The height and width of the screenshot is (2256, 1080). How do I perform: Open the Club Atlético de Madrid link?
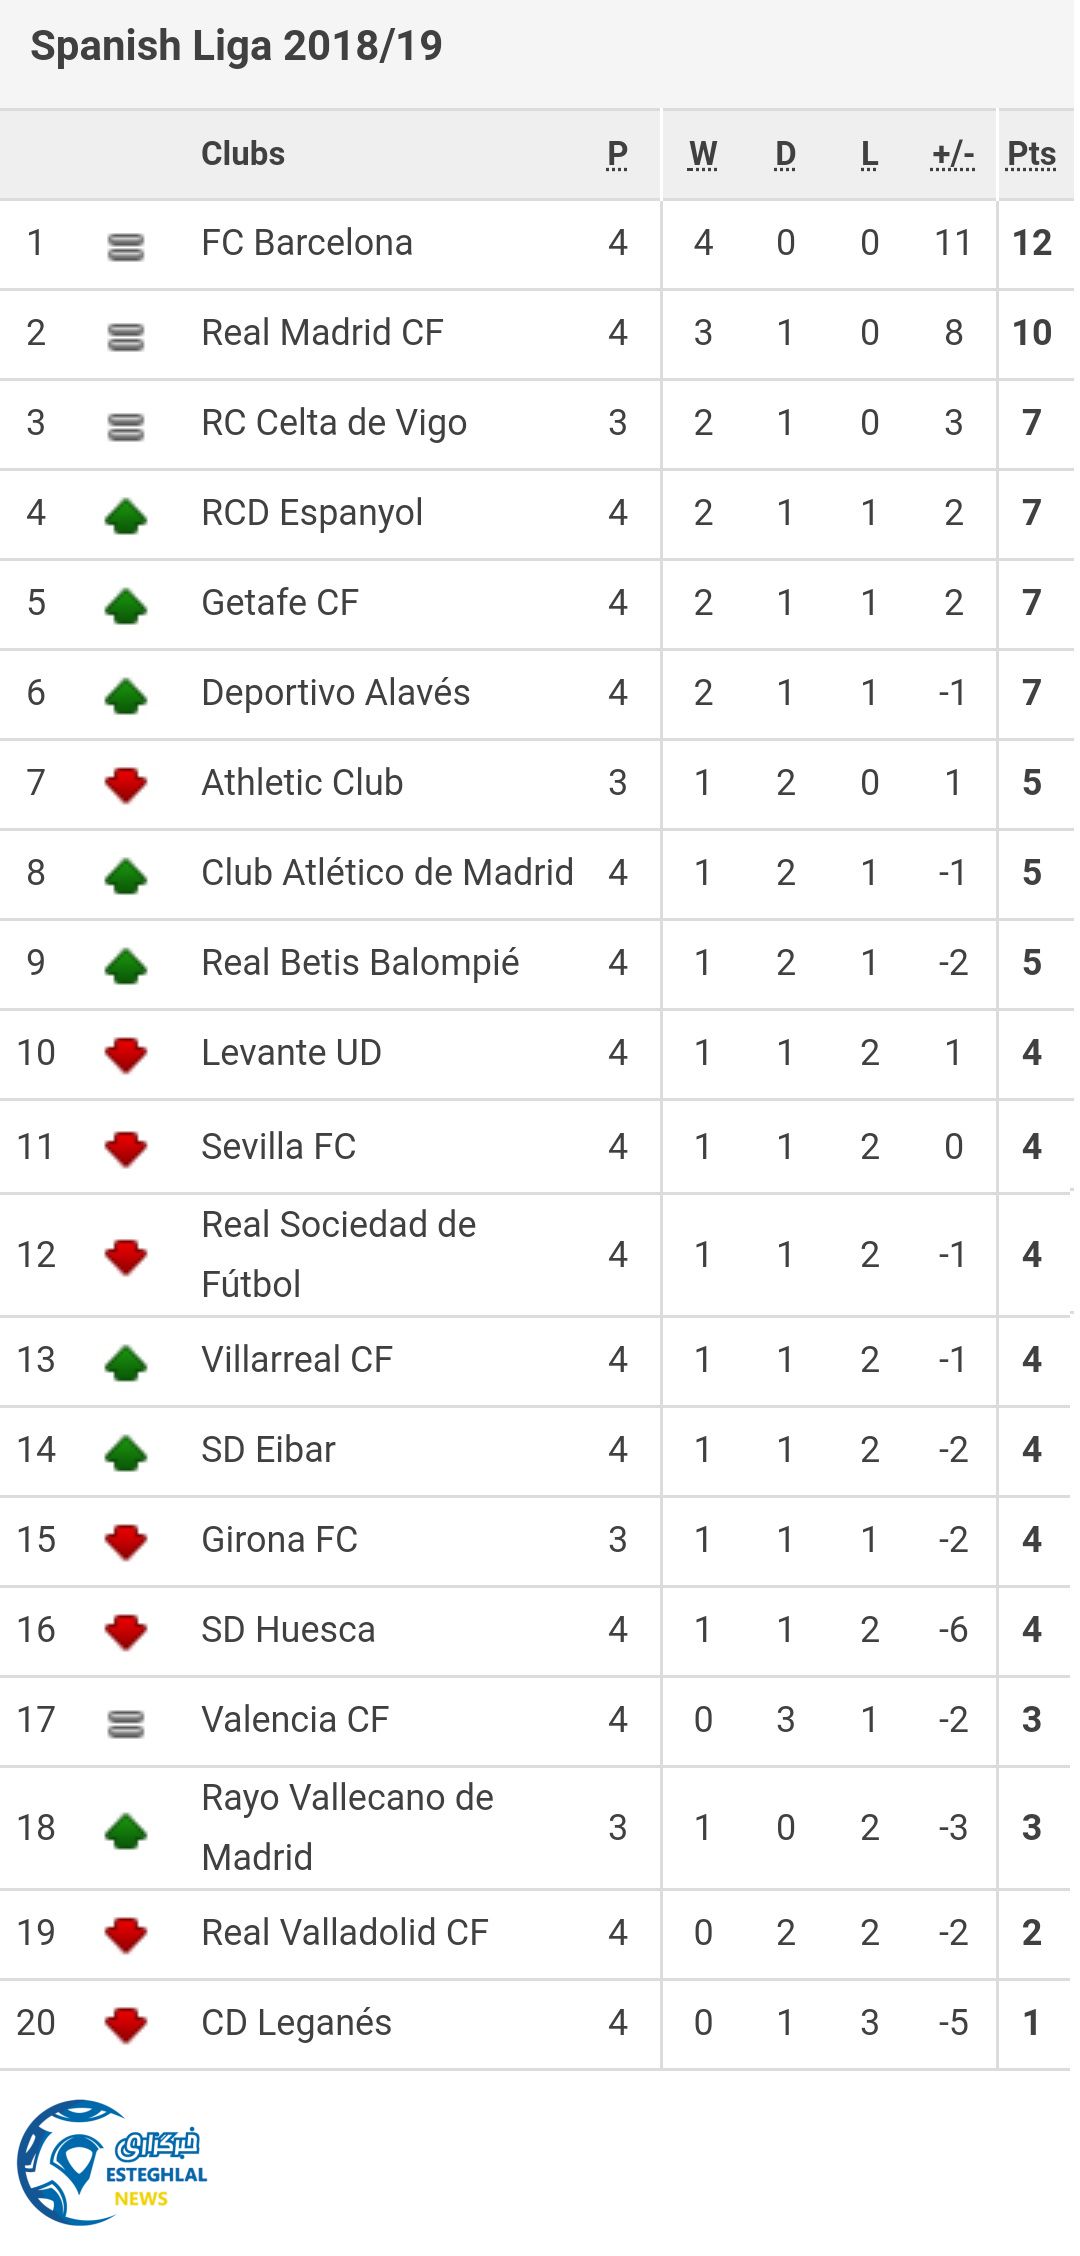click(x=387, y=873)
